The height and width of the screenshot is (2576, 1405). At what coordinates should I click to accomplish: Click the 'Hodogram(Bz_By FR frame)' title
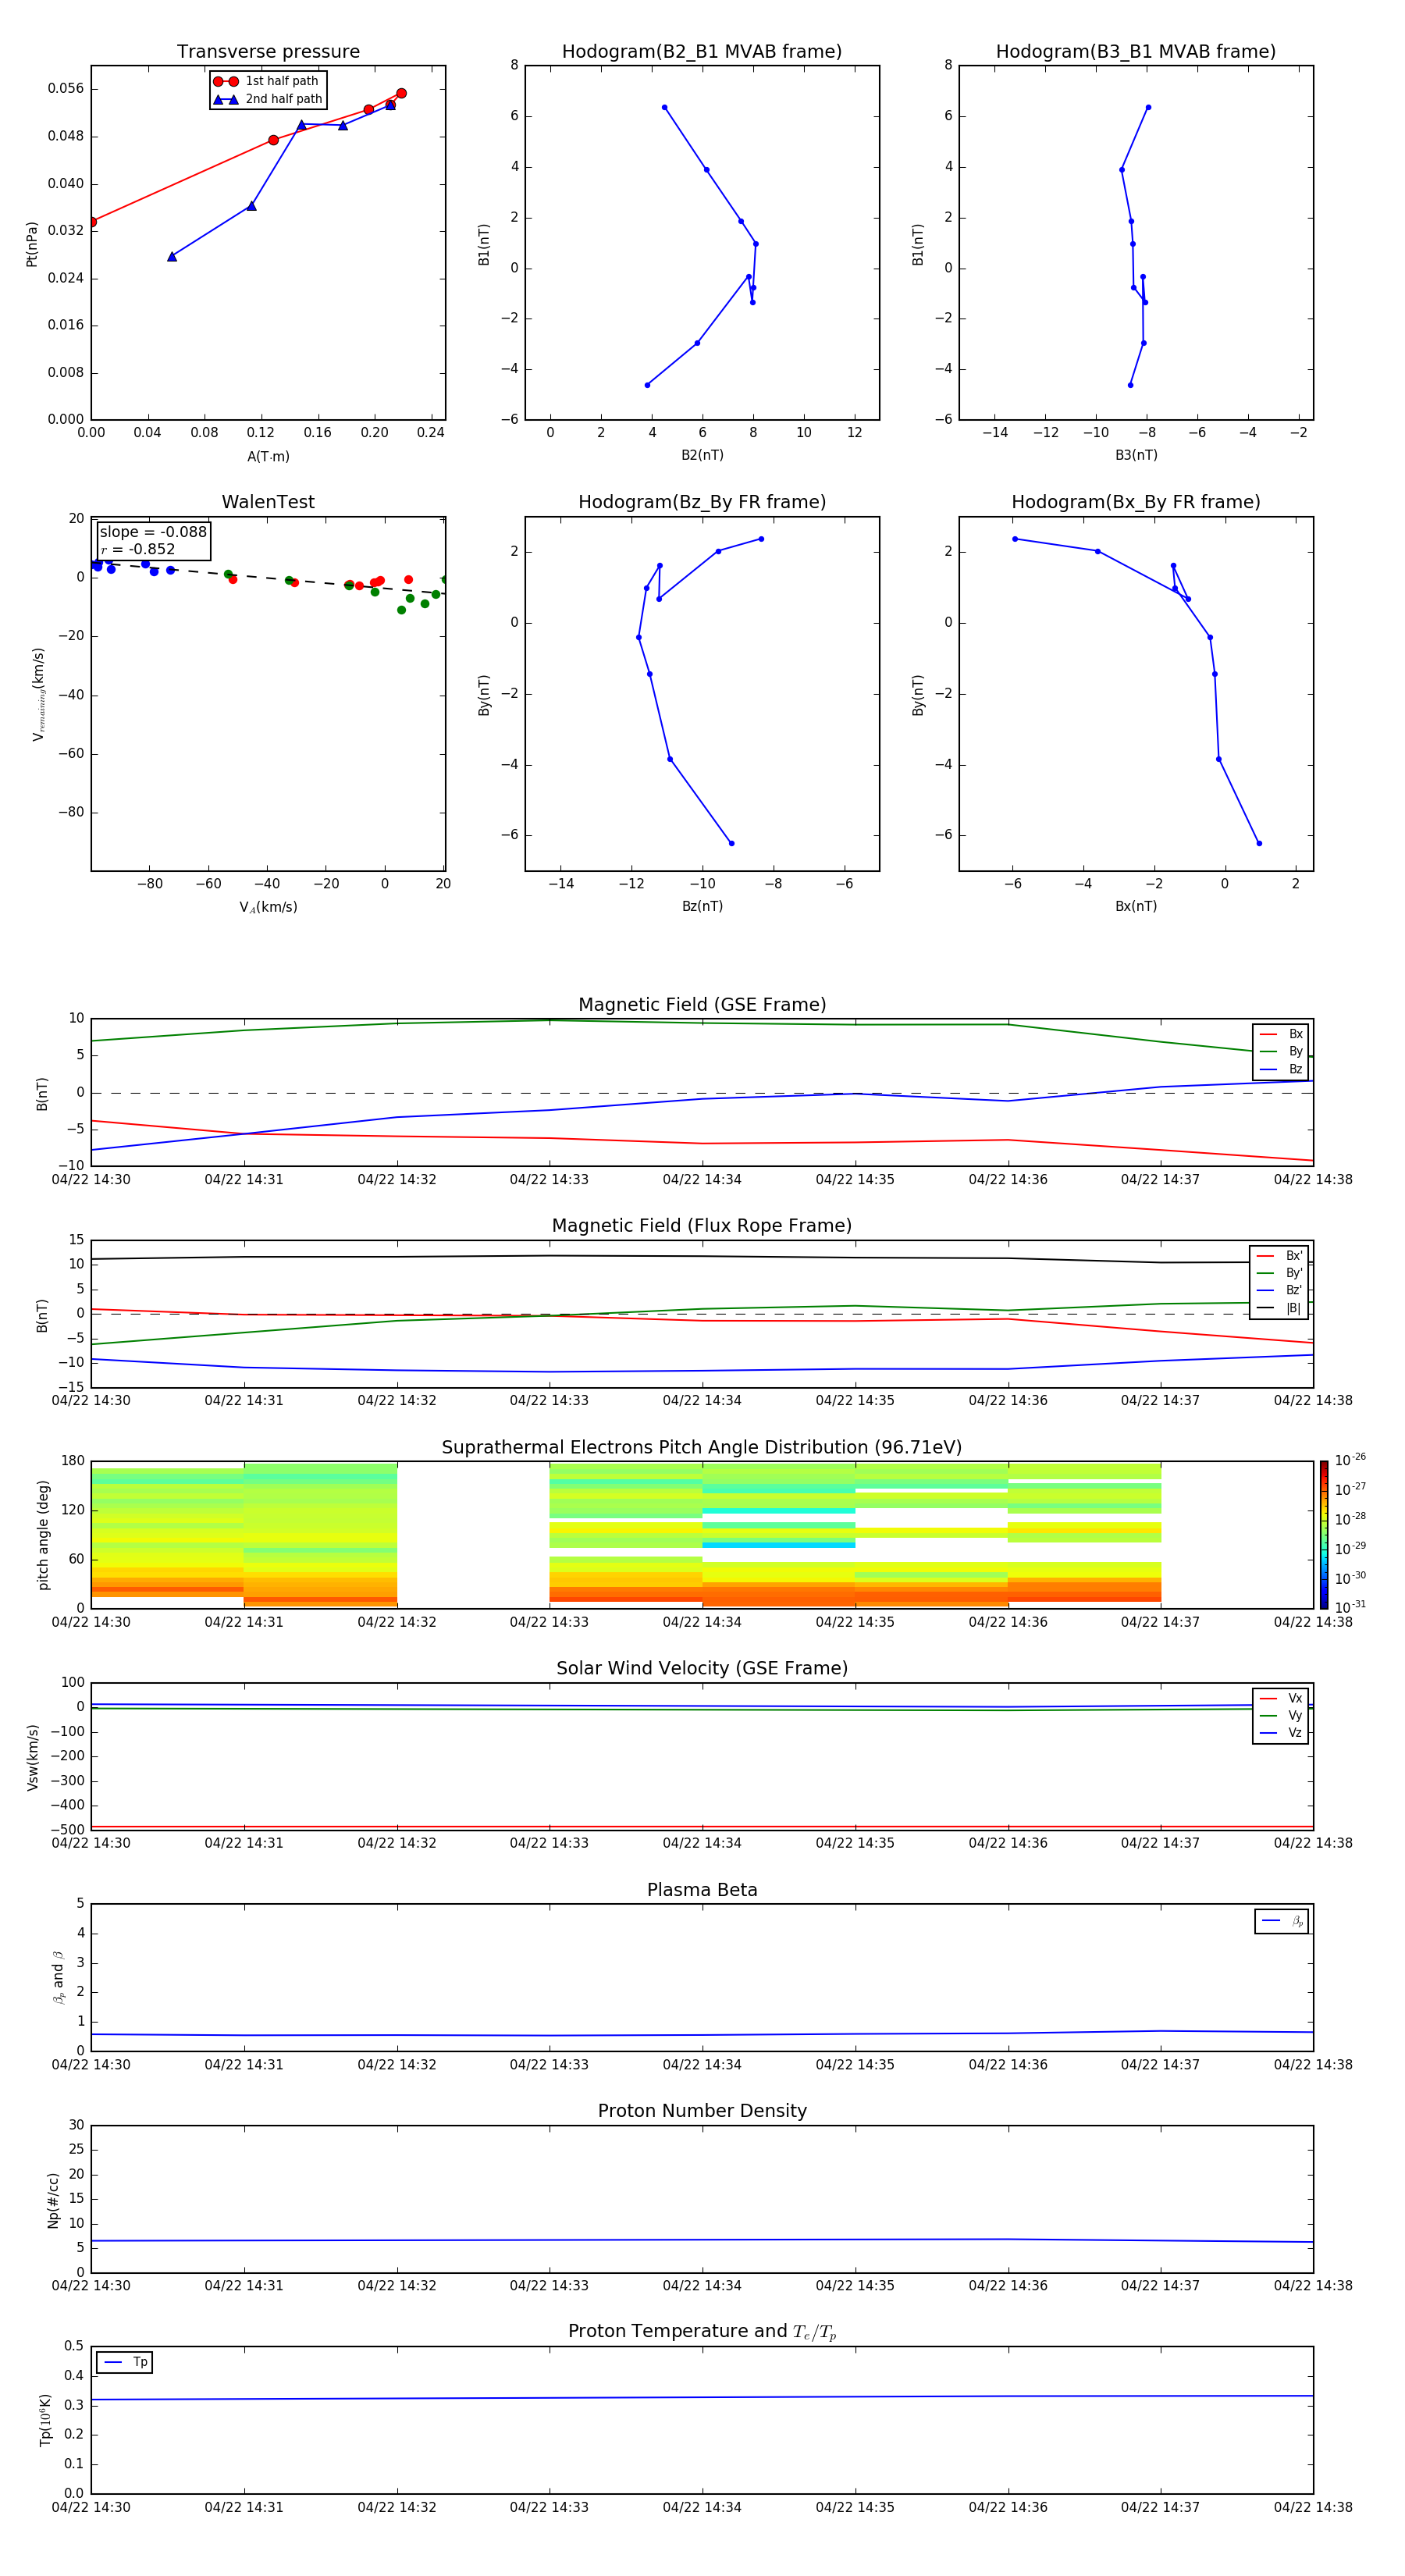click(x=702, y=502)
